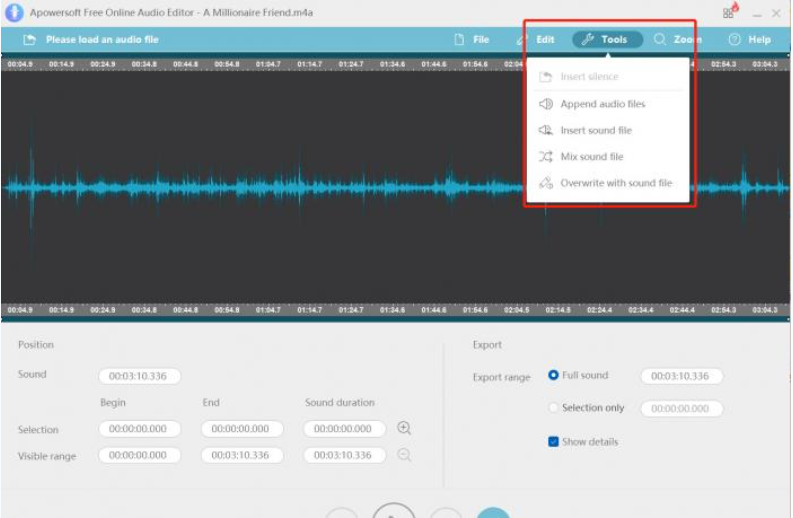The image size is (793, 518).
Task: Click the Tools wrench icon
Action: click(587, 39)
